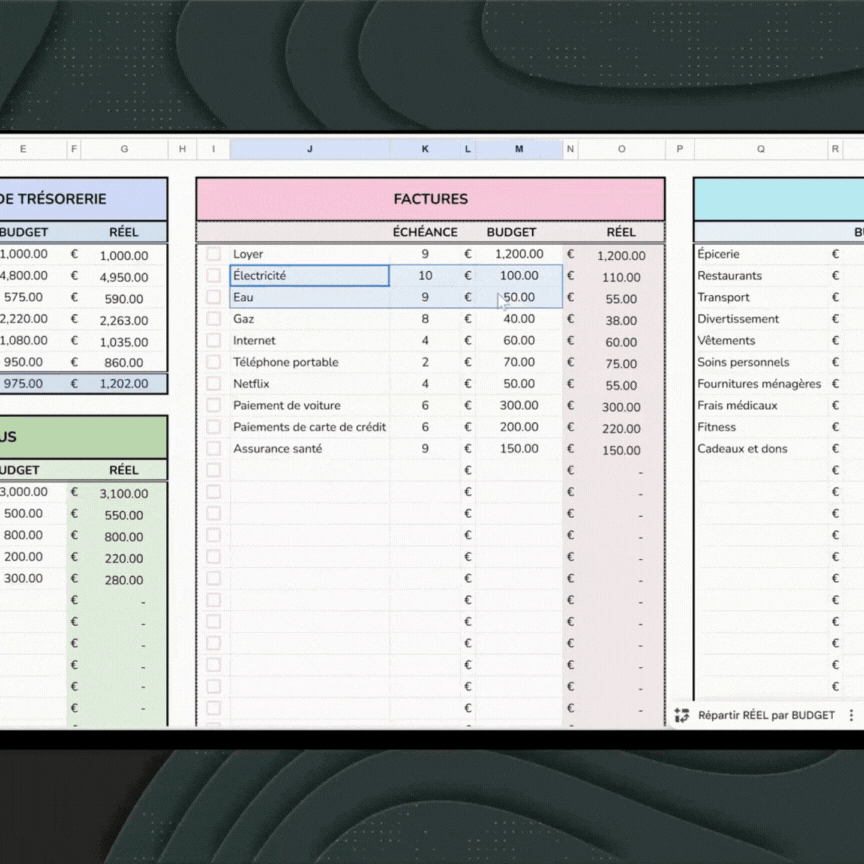Click the pink FACTURES title cell

tap(430, 199)
